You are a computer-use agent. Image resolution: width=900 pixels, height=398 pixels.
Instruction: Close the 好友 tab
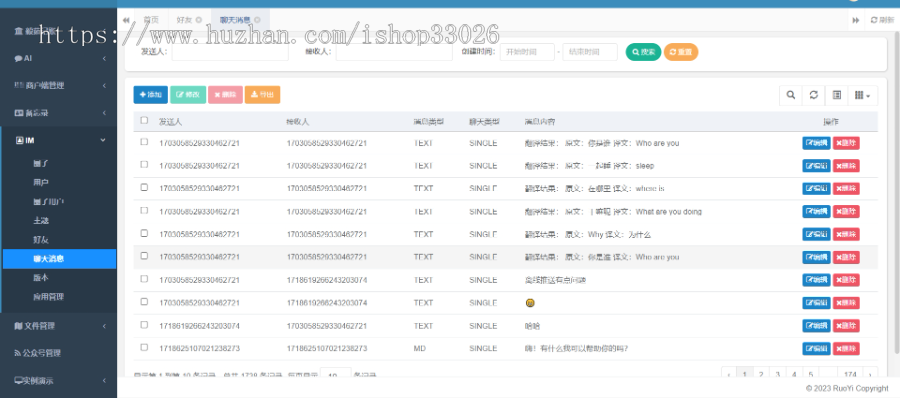click(x=199, y=20)
